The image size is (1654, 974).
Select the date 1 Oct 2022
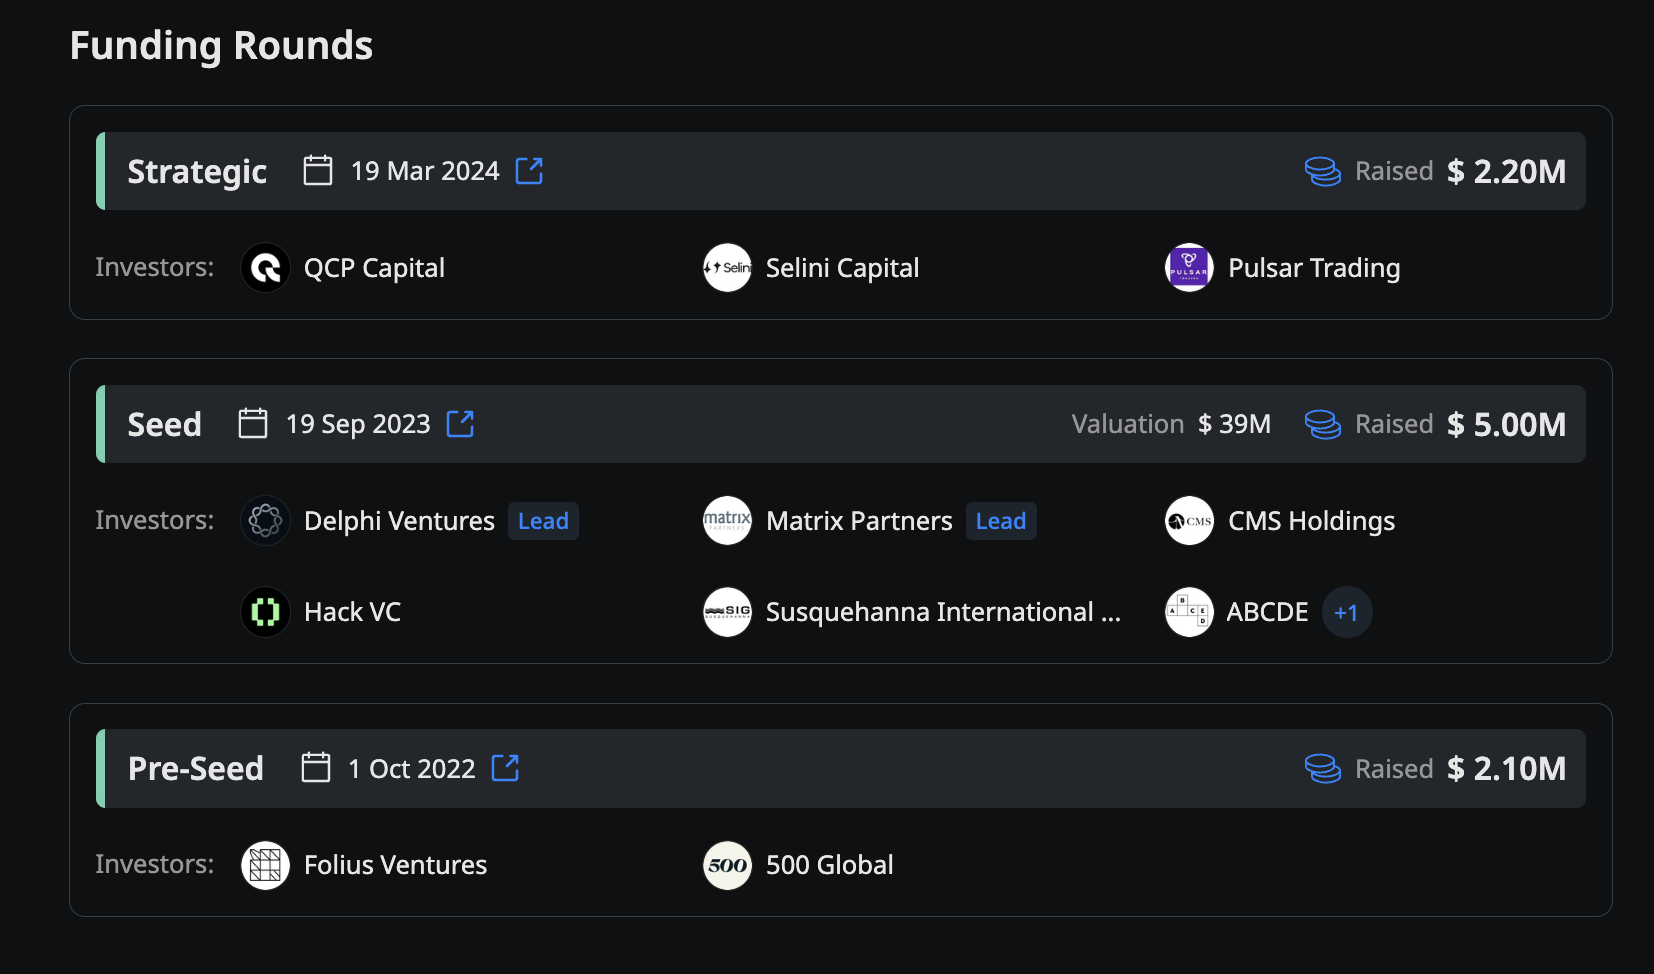point(412,768)
